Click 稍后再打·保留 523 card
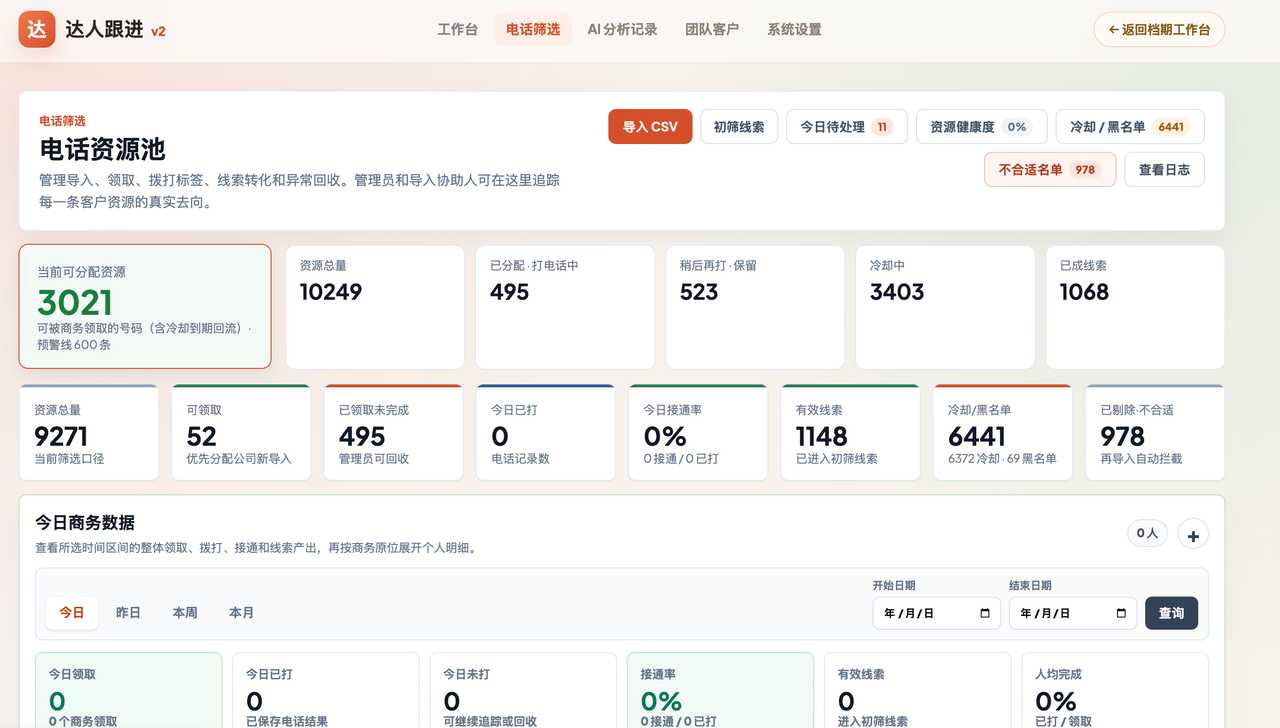This screenshot has width=1280, height=728. [x=755, y=307]
